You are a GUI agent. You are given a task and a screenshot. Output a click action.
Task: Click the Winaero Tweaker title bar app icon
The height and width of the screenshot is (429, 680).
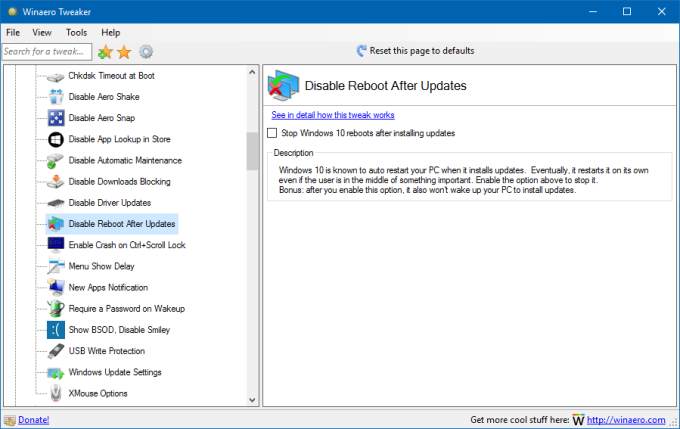coord(13,12)
